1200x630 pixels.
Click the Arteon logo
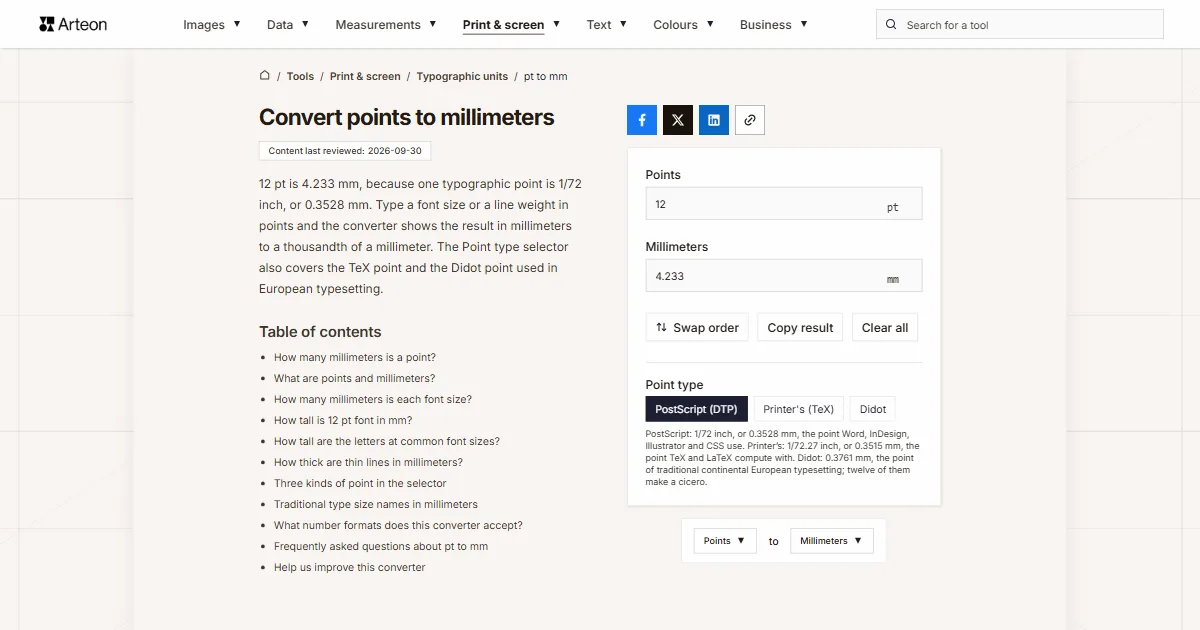[73, 24]
